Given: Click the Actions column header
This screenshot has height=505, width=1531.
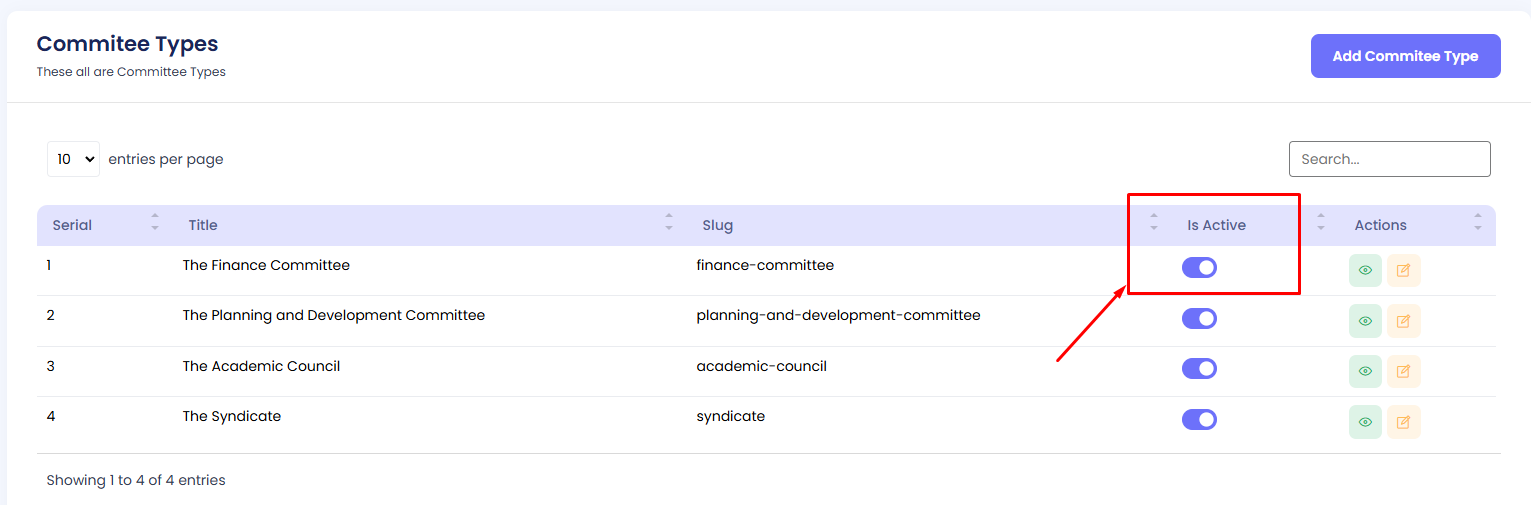Looking at the screenshot, I should point(1380,225).
